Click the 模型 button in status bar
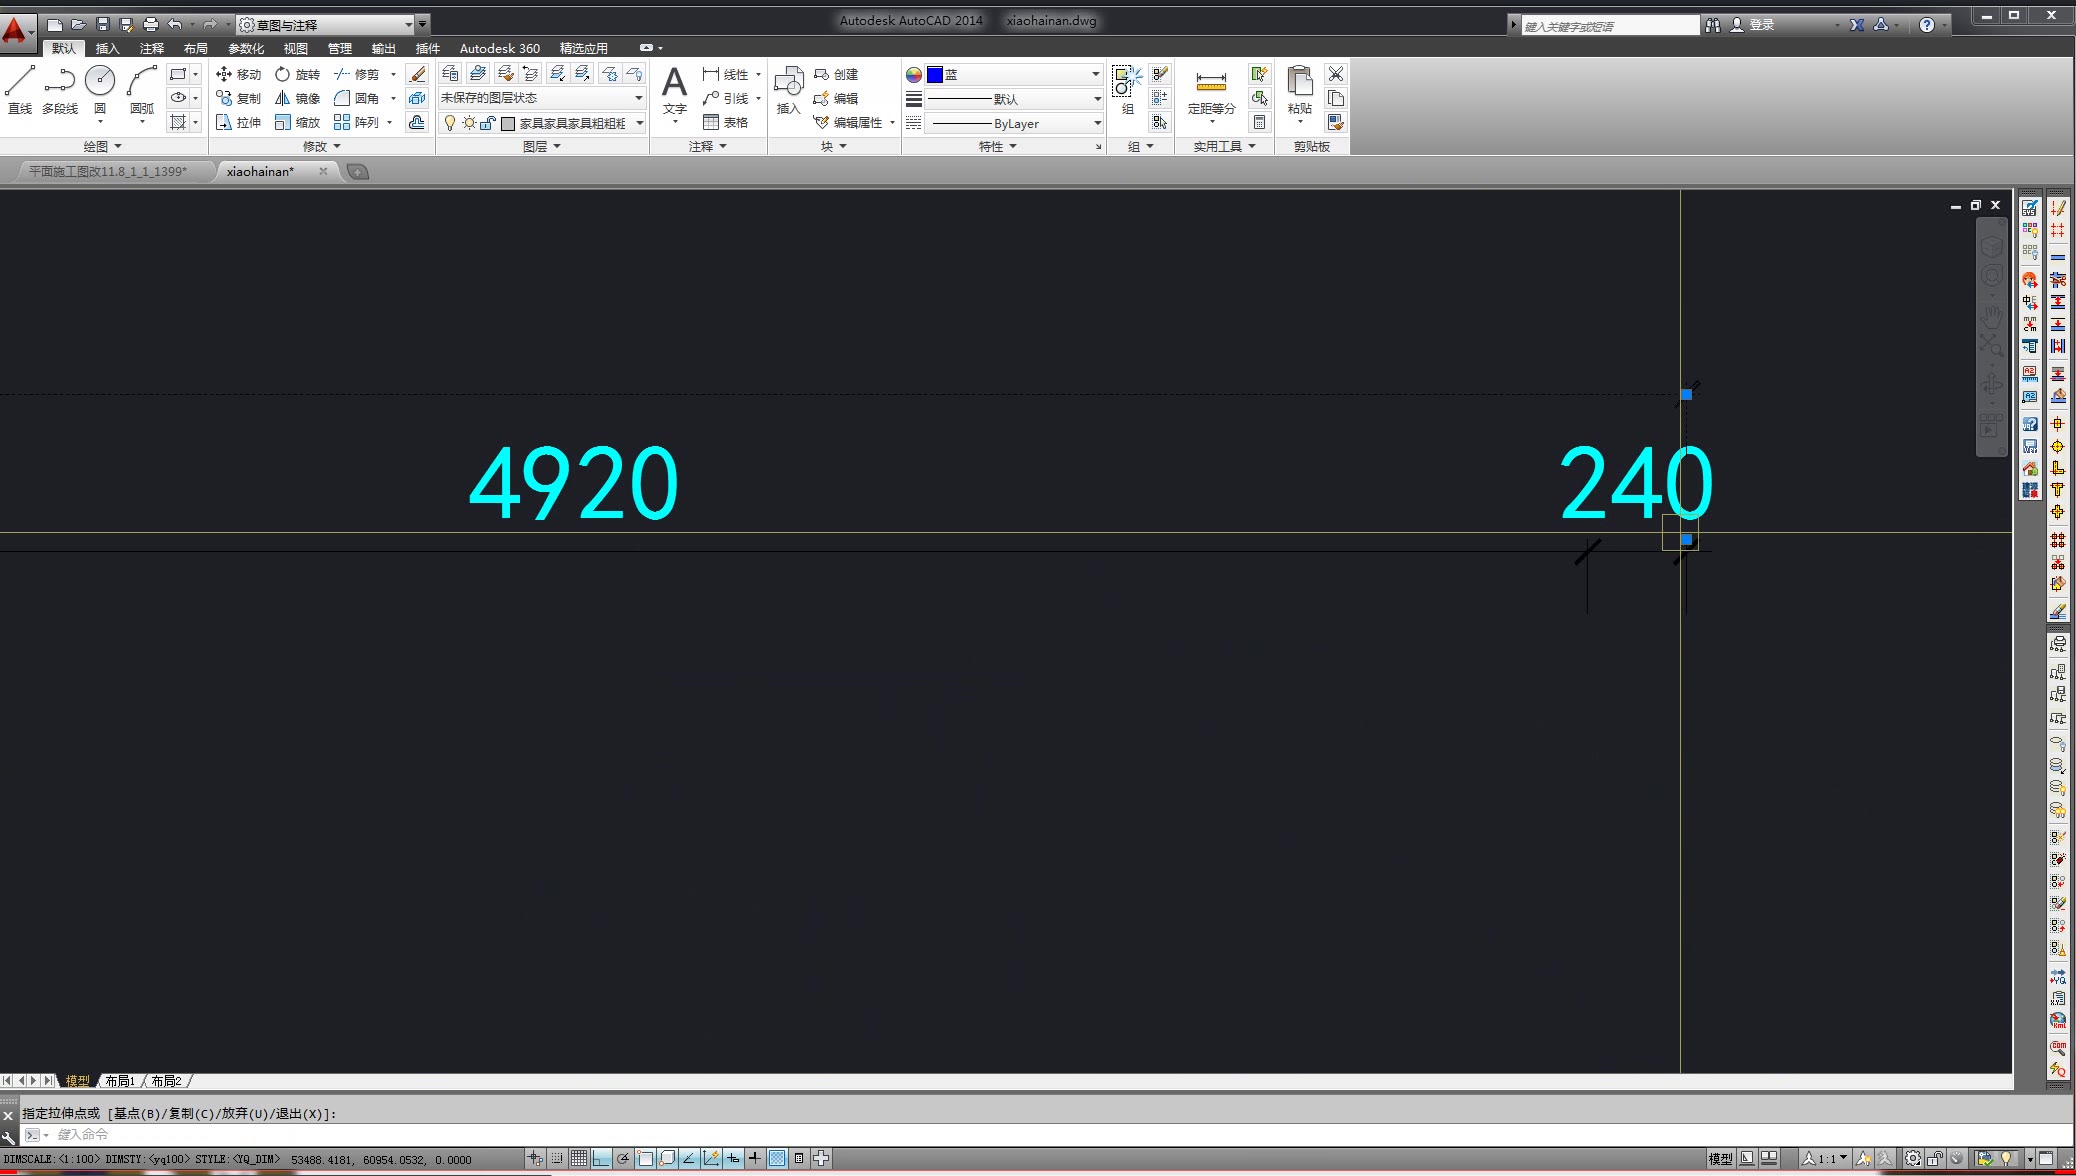This screenshot has width=2076, height=1176. 1720,1159
